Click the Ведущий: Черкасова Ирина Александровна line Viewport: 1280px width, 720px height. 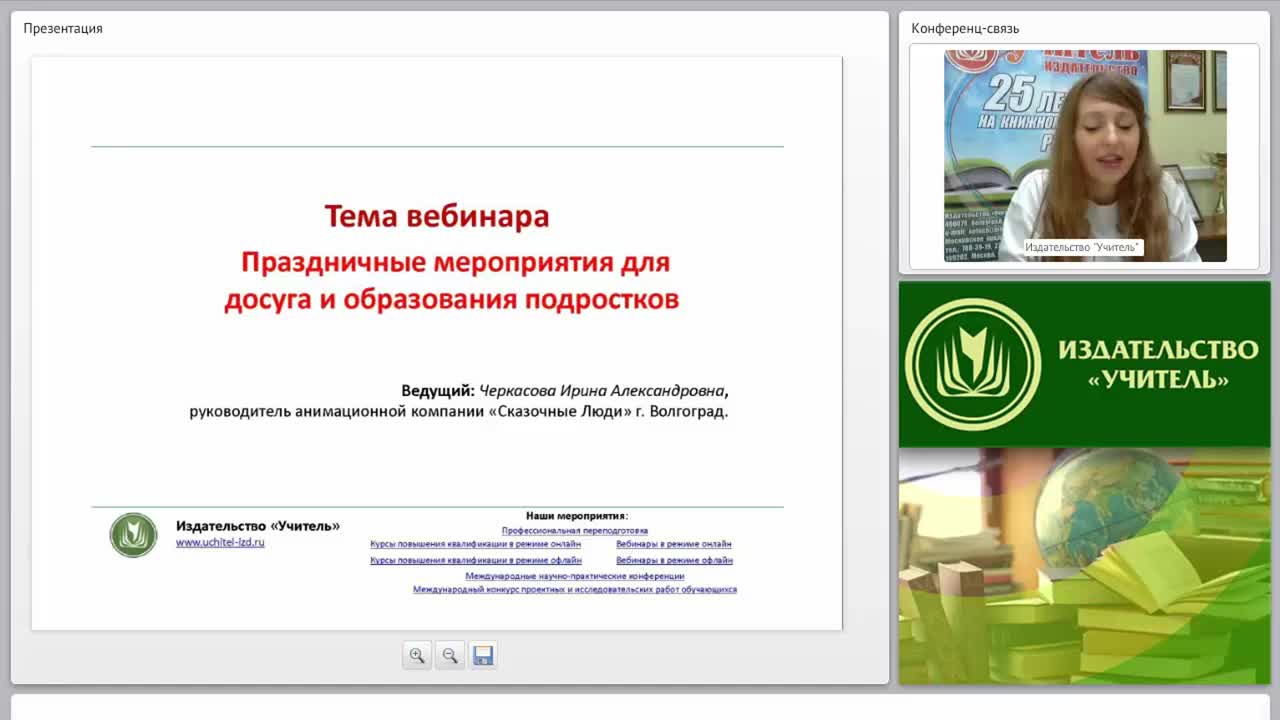coord(565,391)
